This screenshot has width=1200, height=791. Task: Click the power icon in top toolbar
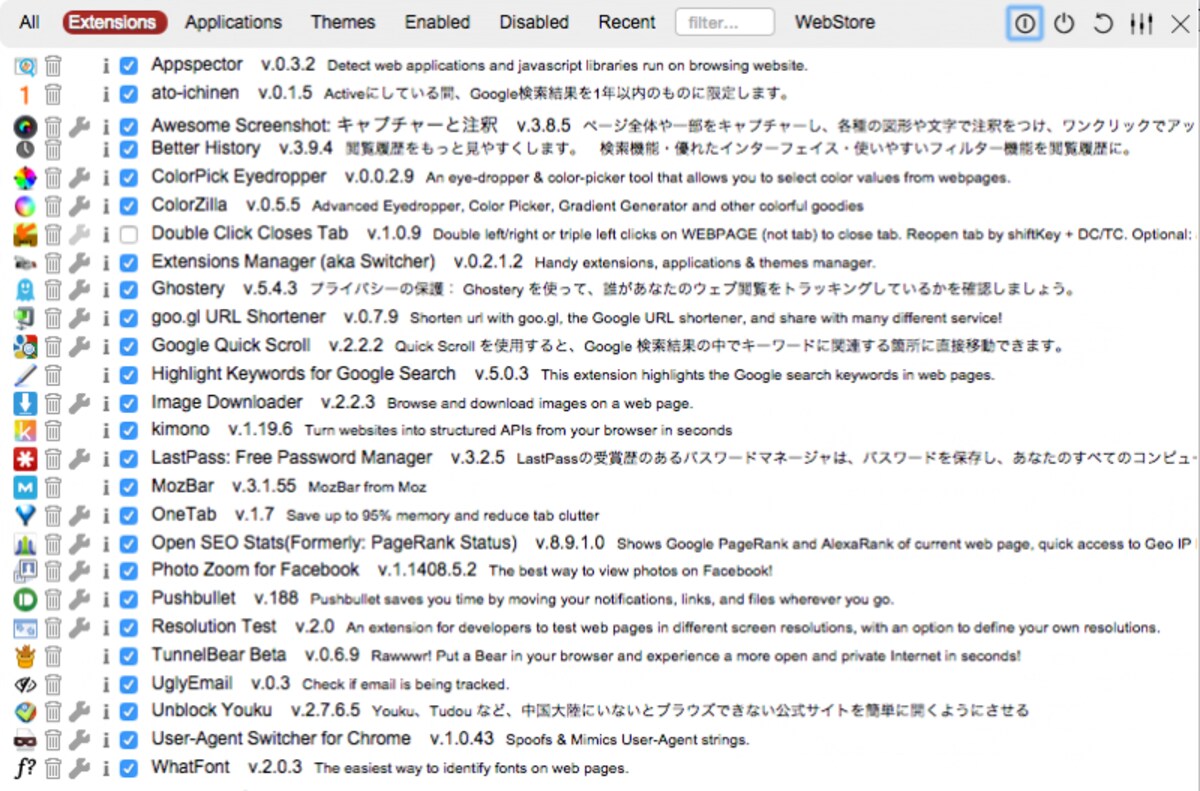click(1064, 23)
